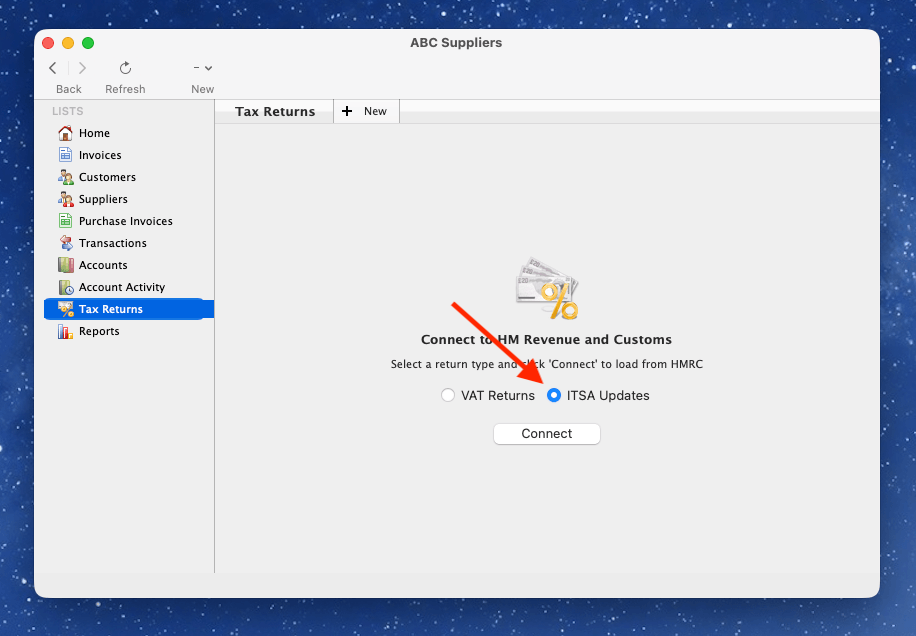
Task: Click the ABC Suppliers window title
Action: coord(456,43)
